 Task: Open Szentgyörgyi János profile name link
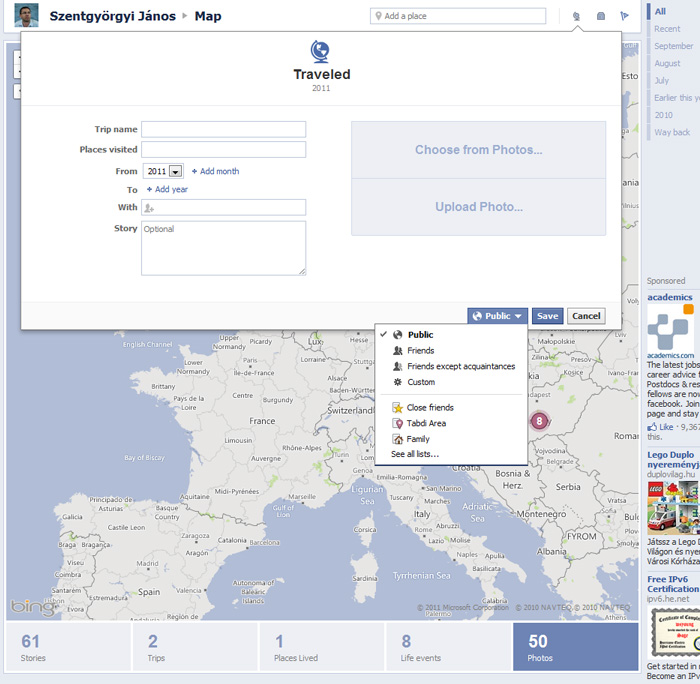pos(112,16)
